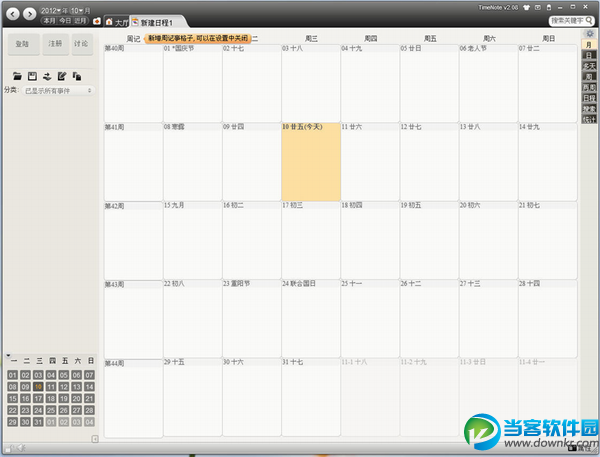
Task: Select day 19 in the mini calendar
Action: coord(64,398)
